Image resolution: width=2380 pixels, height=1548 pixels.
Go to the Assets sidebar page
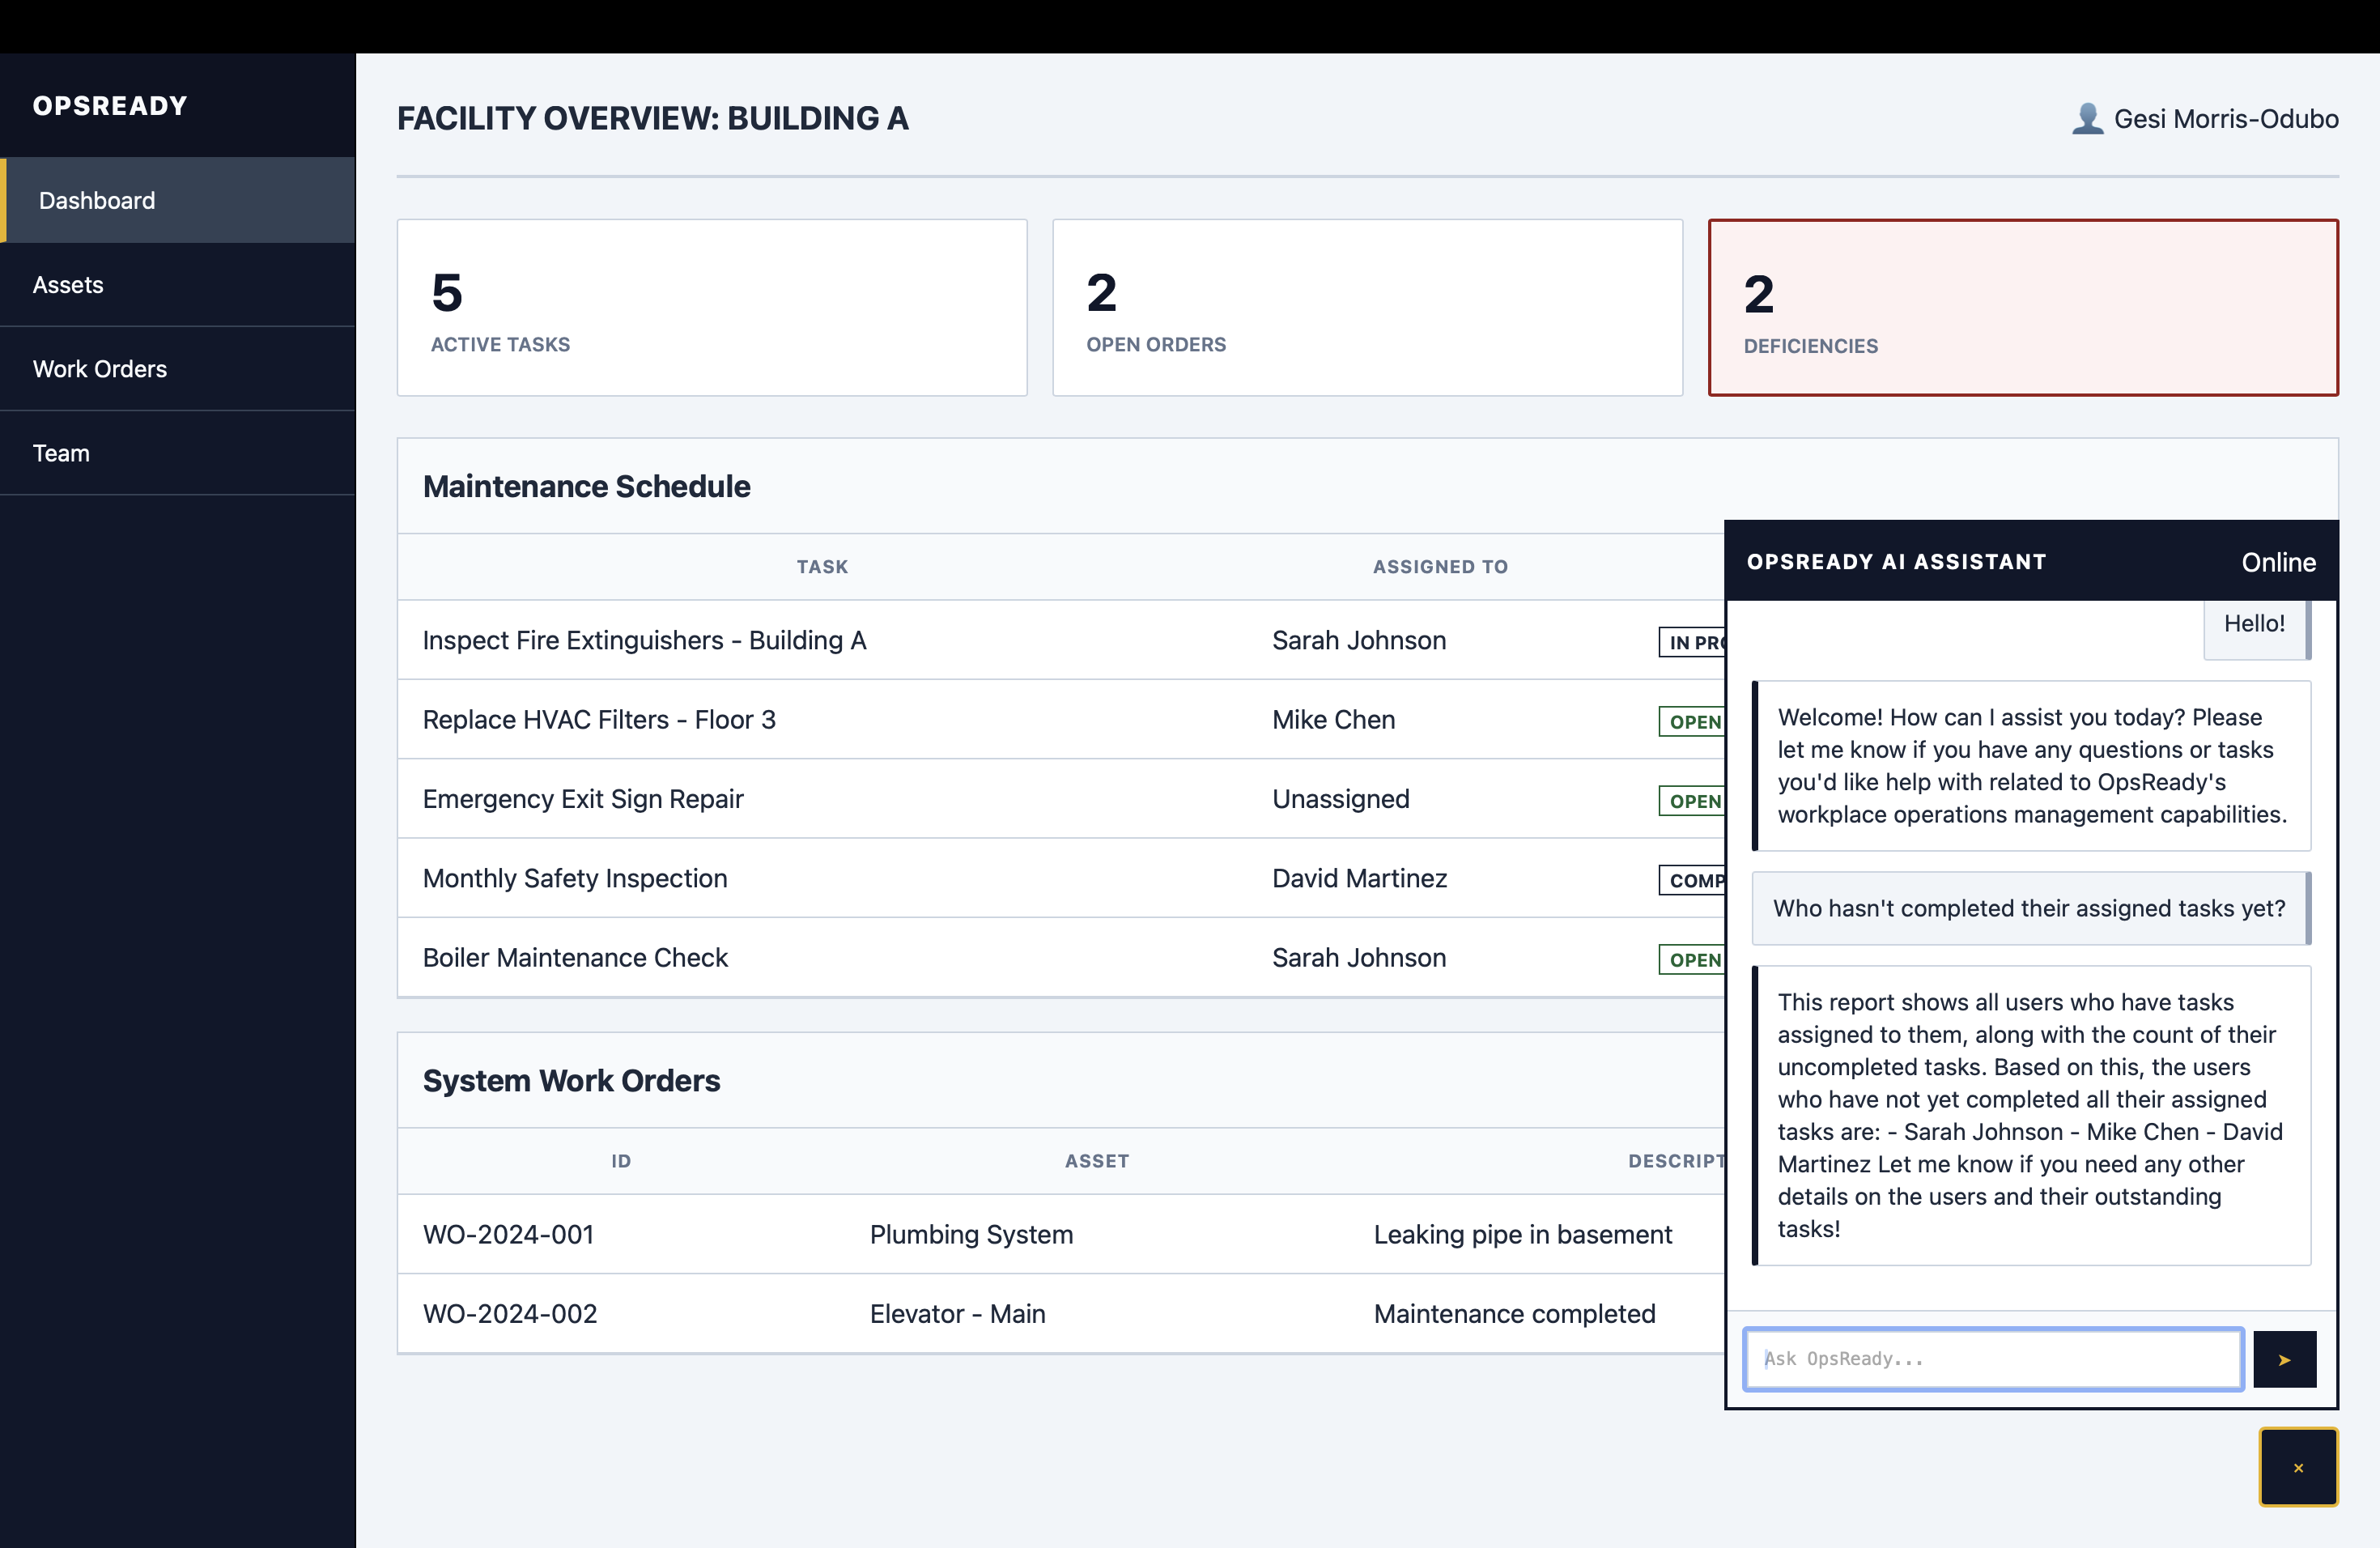click(x=68, y=285)
